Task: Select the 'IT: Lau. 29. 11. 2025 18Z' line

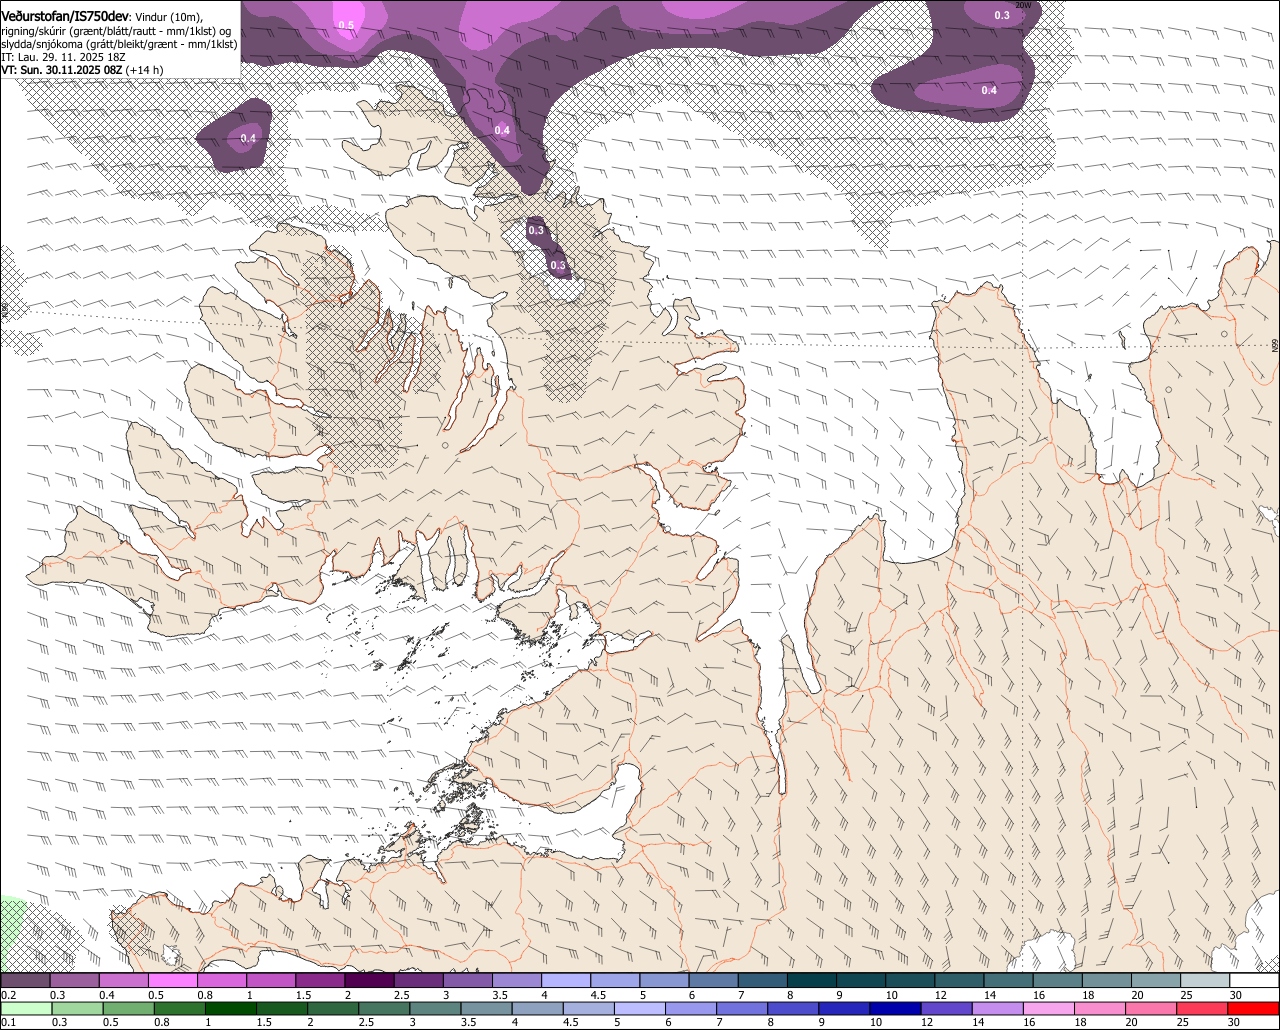Action: click(63, 57)
